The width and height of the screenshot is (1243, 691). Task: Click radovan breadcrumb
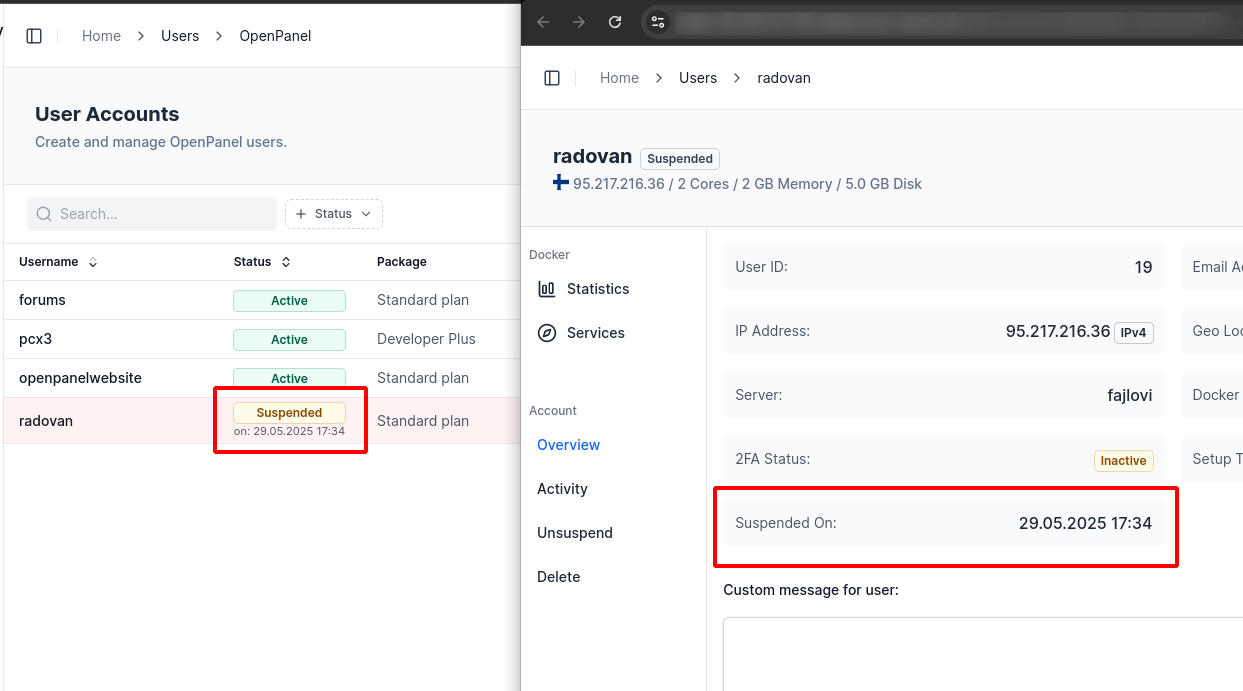[784, 78]
